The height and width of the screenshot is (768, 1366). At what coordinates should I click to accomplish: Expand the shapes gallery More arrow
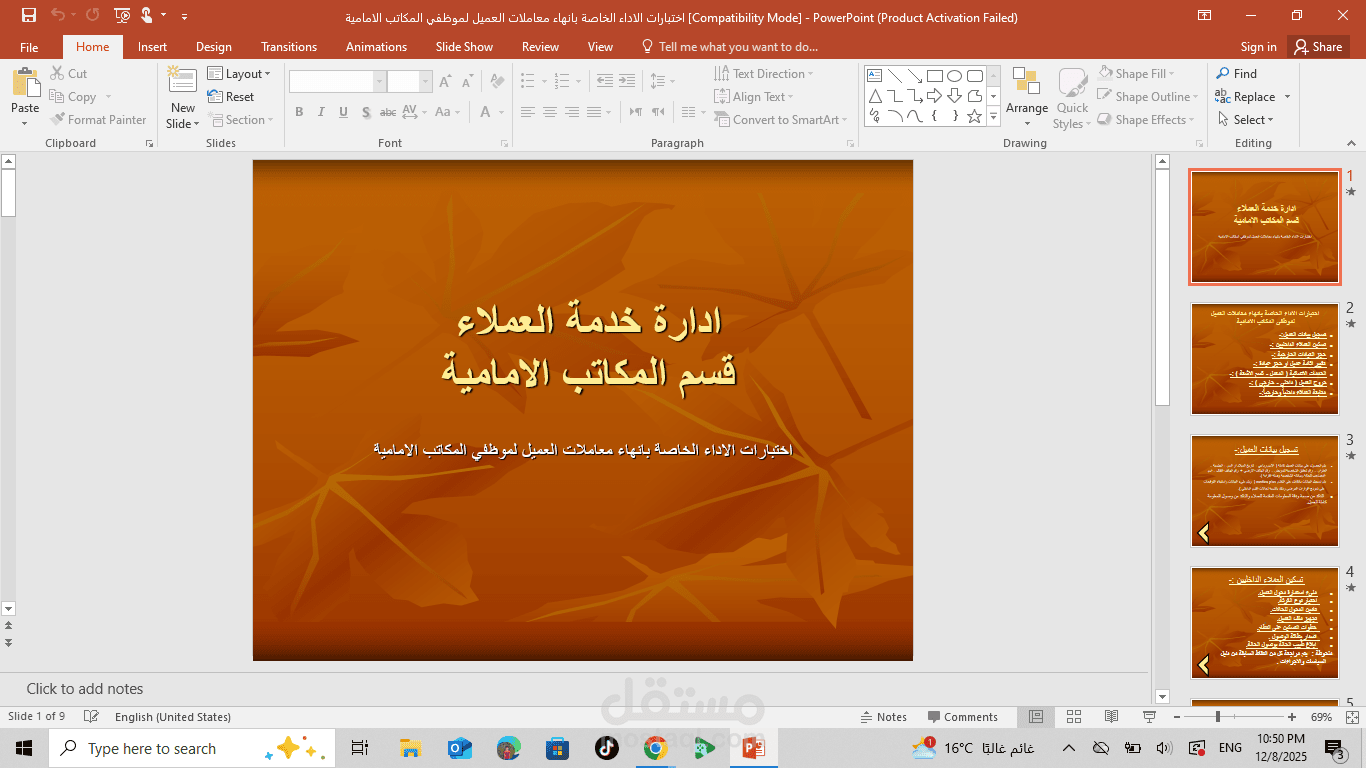pyautogui.click(x=994, y=119)
